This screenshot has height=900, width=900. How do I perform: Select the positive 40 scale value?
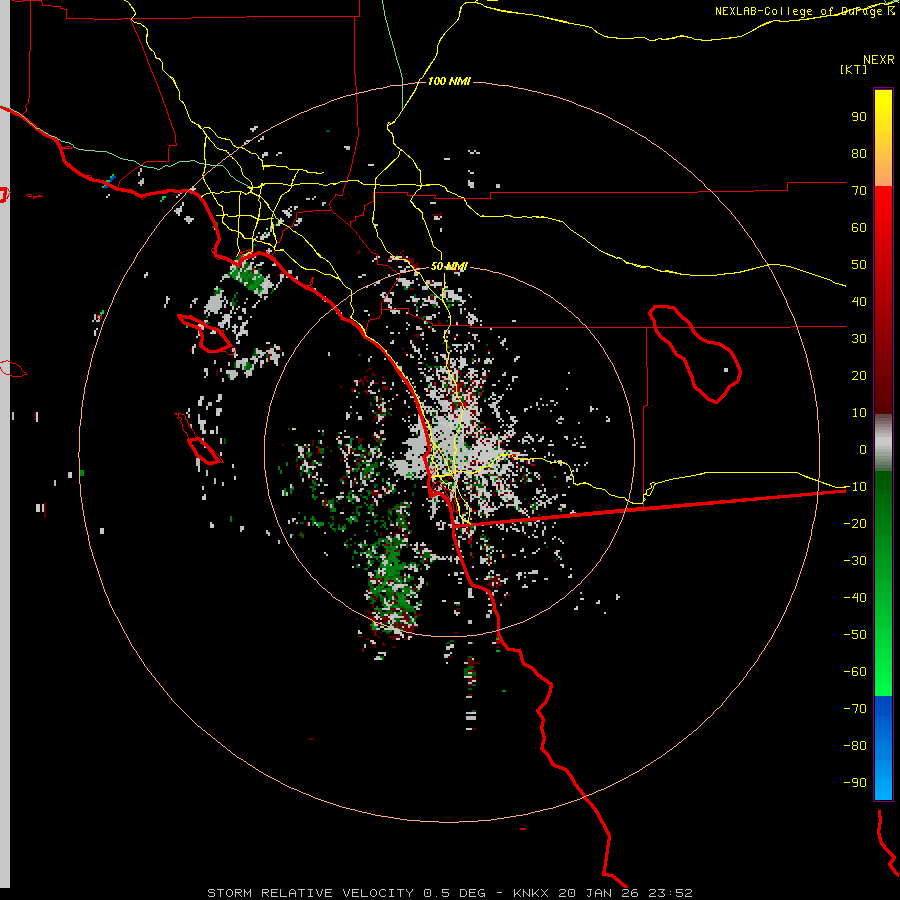(859, 302)
